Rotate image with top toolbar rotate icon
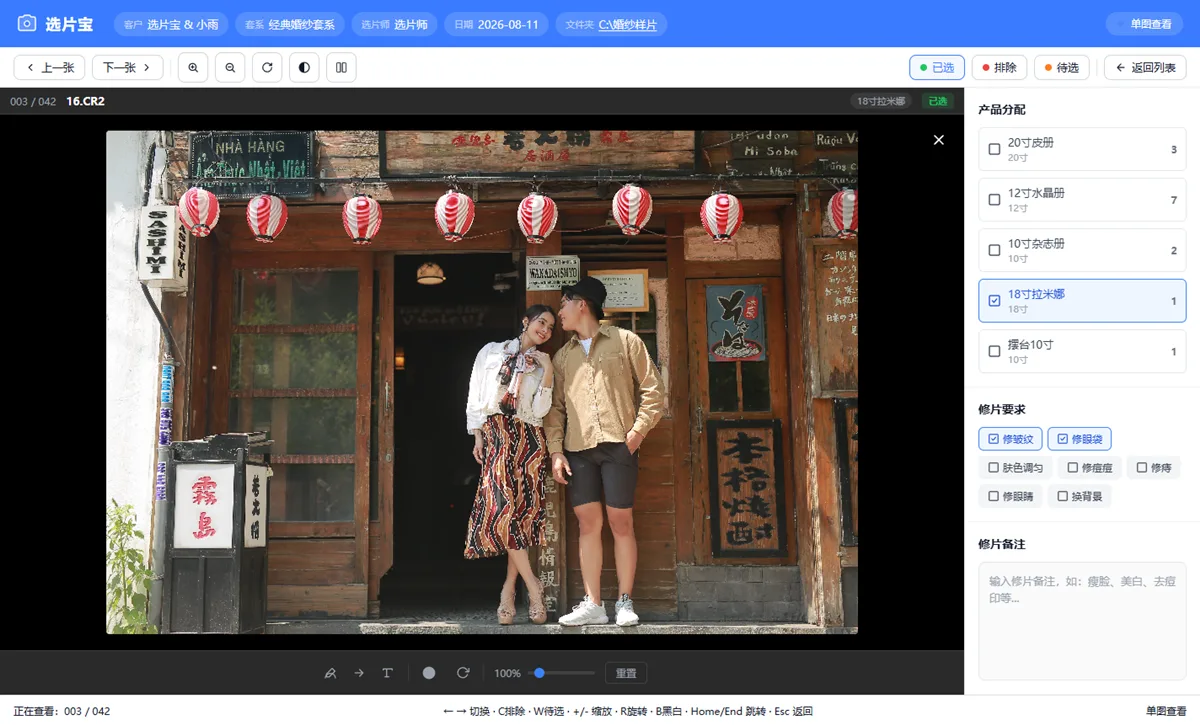Screen dimensions: 1200x725 pyautogui.click(x=267, y=68)
